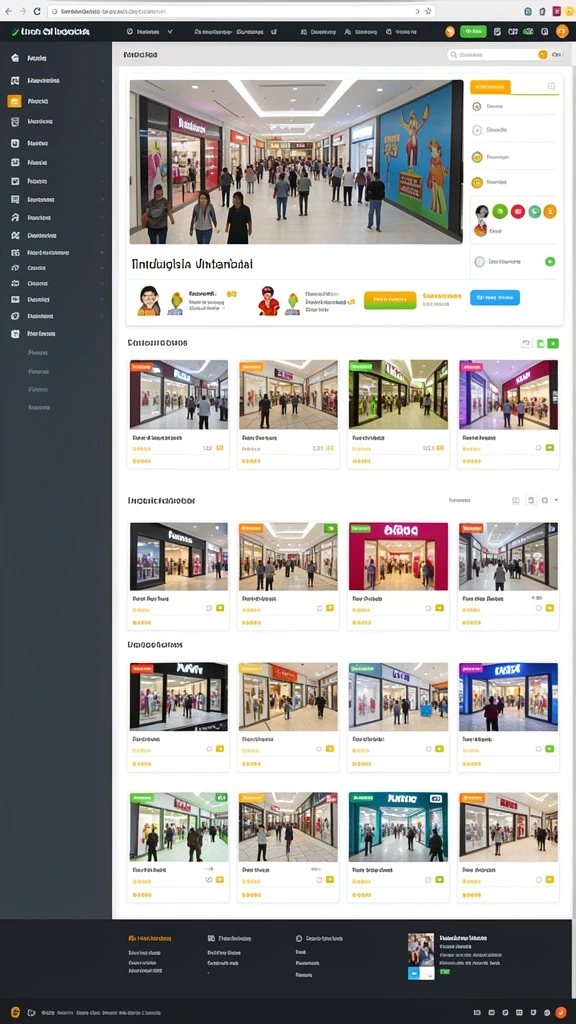Select the second radio option in right panel
Image resolution: width=576 pixels, height=1024 pixels.
tap(477, 131)
